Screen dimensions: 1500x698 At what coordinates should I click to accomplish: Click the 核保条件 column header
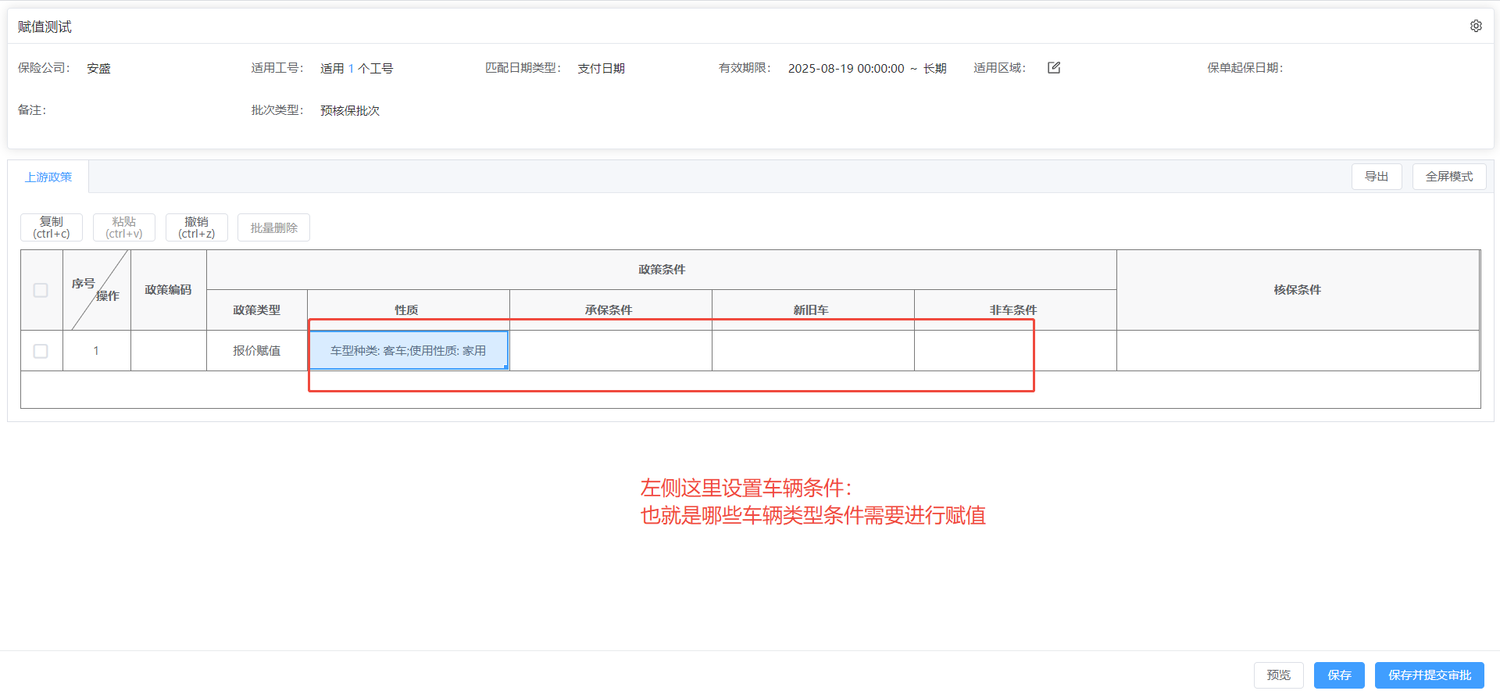1298,290
